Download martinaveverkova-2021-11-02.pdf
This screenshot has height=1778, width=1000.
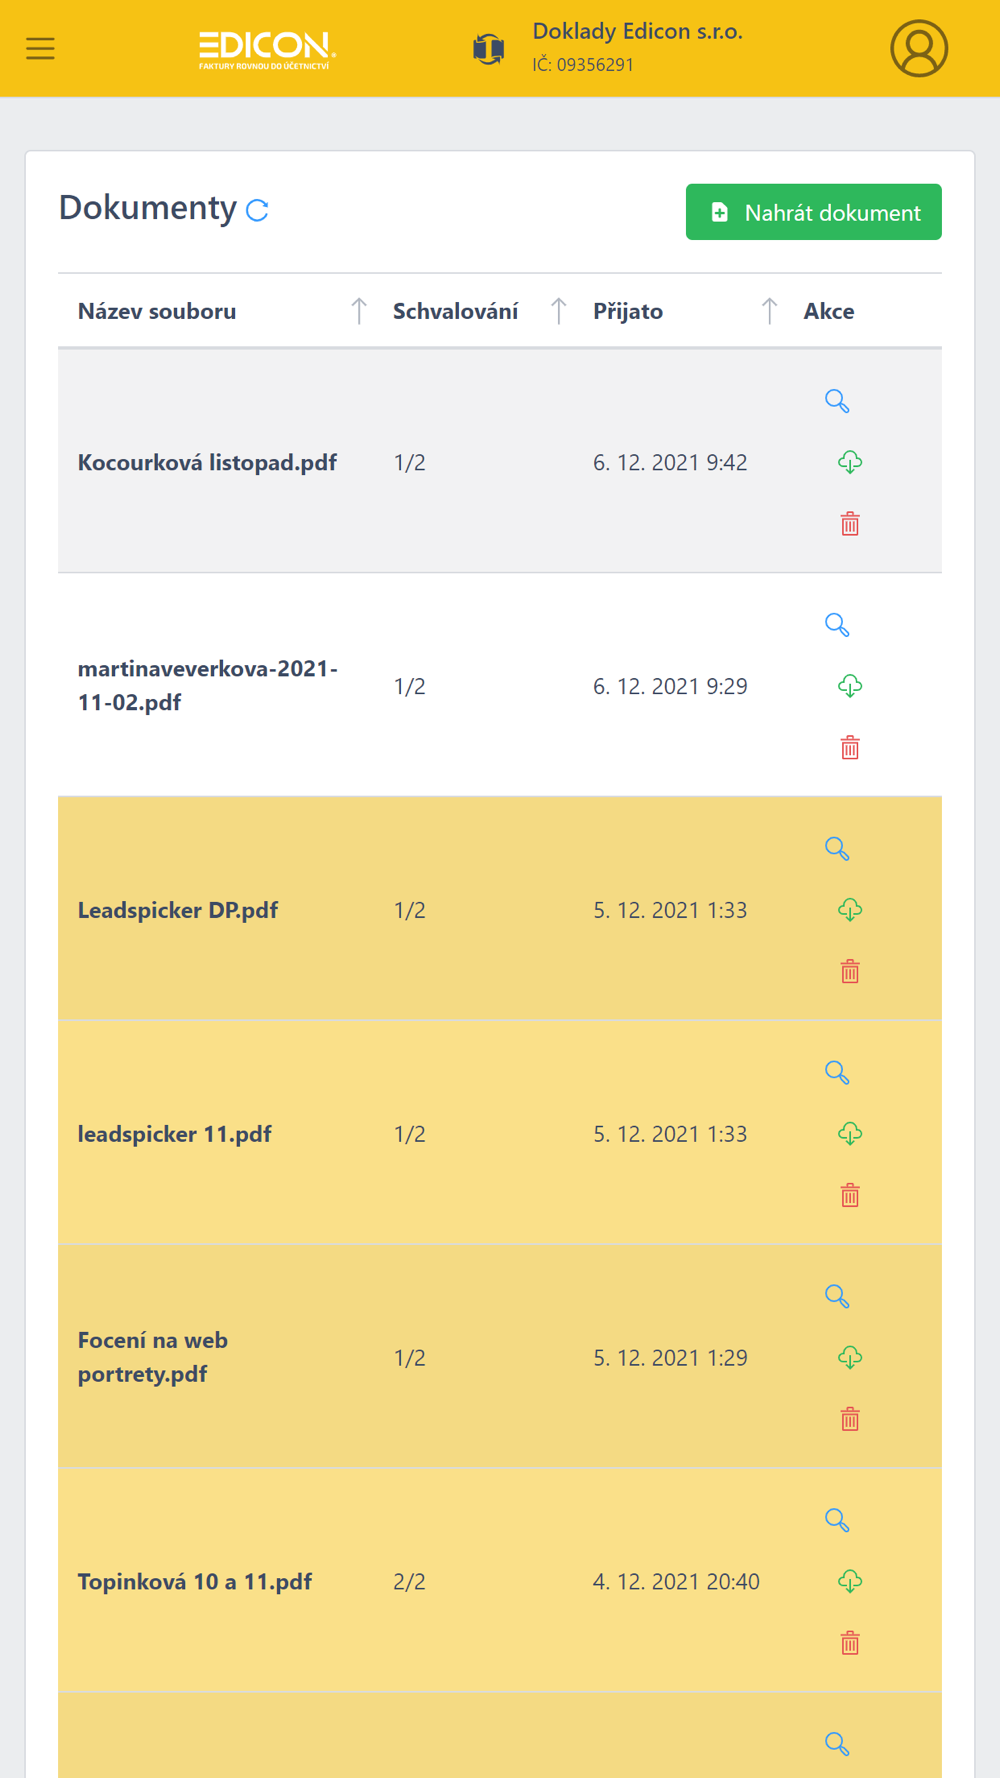pos(850,686)
